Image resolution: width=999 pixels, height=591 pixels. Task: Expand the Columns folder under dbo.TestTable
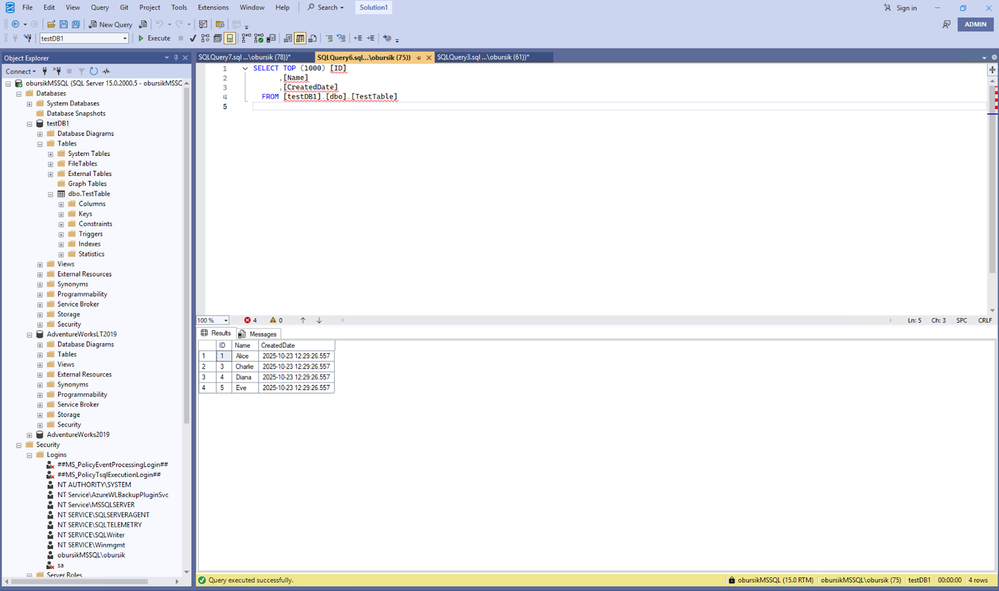[61, 204]
